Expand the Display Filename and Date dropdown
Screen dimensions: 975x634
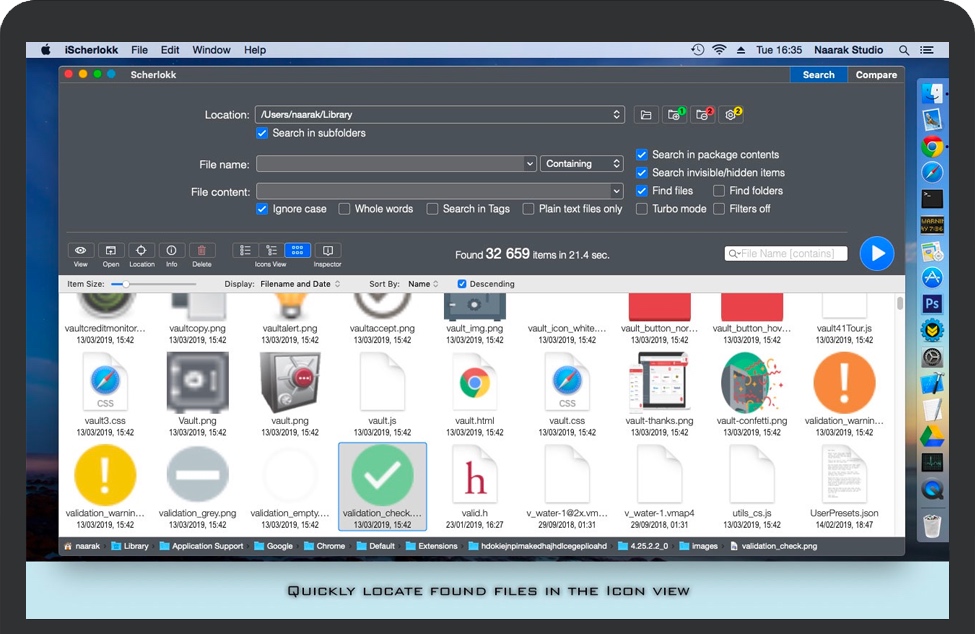[300, 284]
